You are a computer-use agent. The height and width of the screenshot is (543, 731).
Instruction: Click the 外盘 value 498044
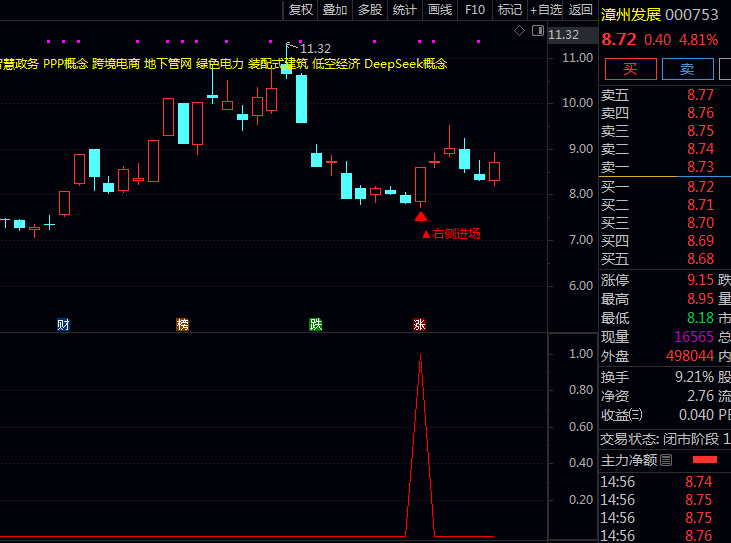[690, 356]
